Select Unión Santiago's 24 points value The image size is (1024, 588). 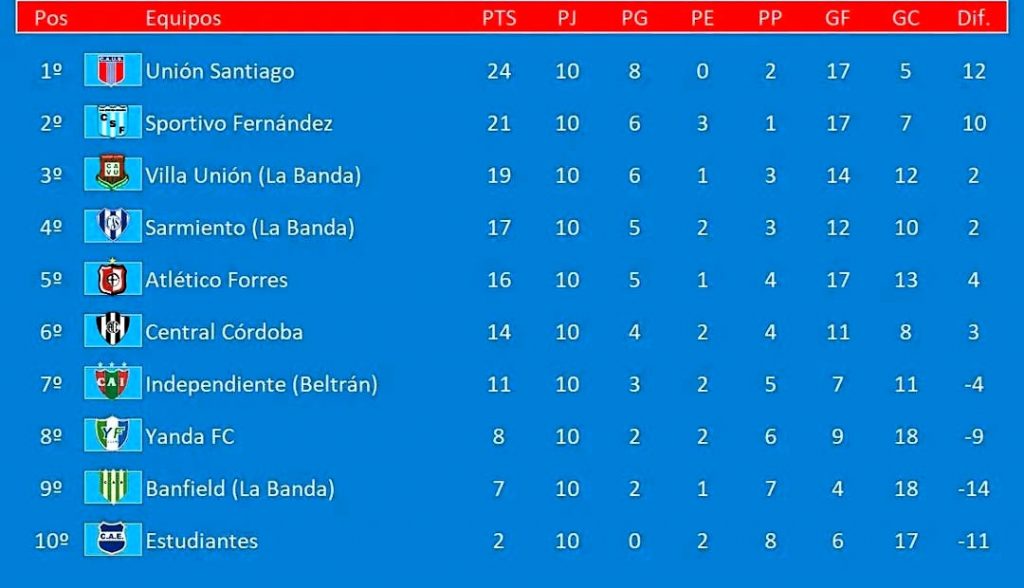coord(499,71)
